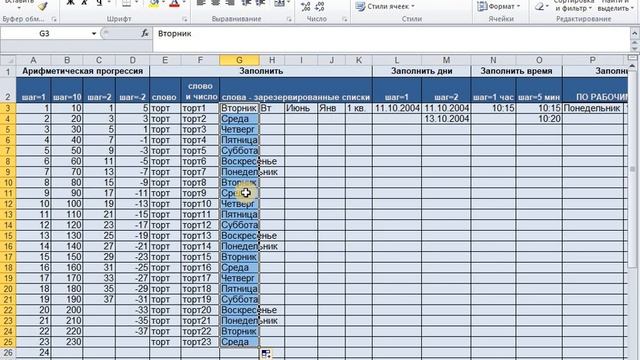
Task: Open Шрифт group dialog launcher
Action: [185, 19]
